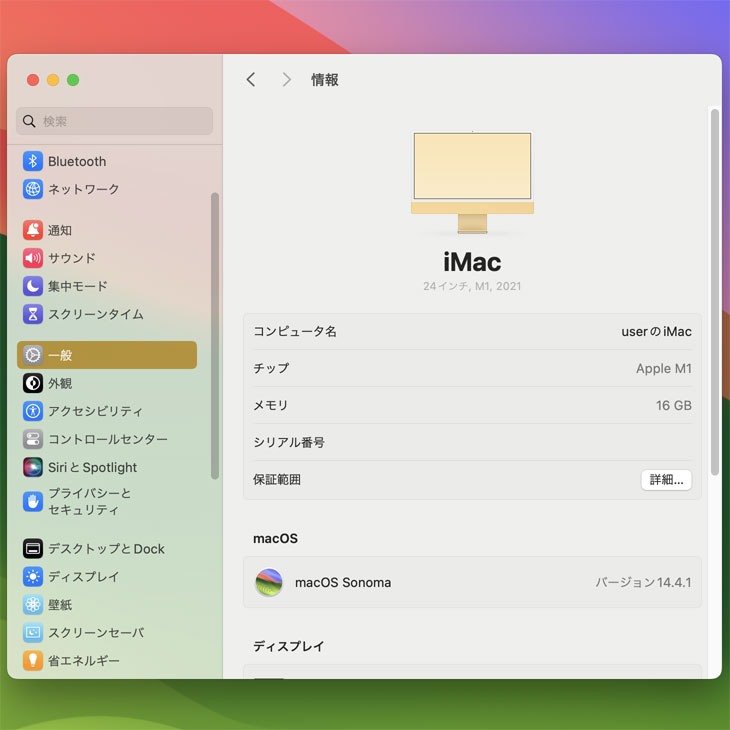
Task: Click the 検索 search field
Action: pyautogui.click(x=115, y=121)
